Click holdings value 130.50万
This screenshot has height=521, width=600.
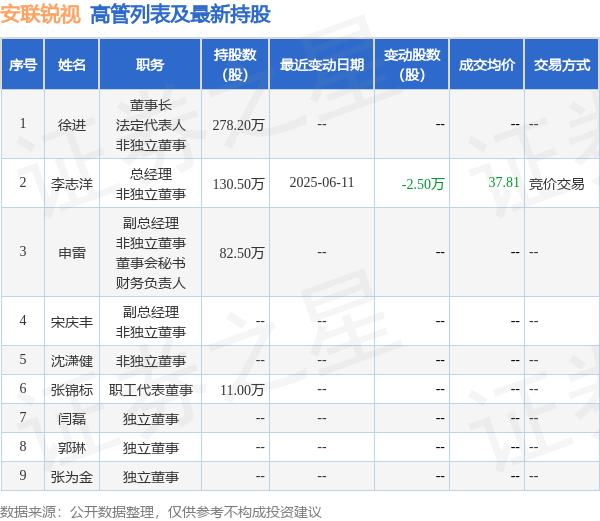coord(238,184)
